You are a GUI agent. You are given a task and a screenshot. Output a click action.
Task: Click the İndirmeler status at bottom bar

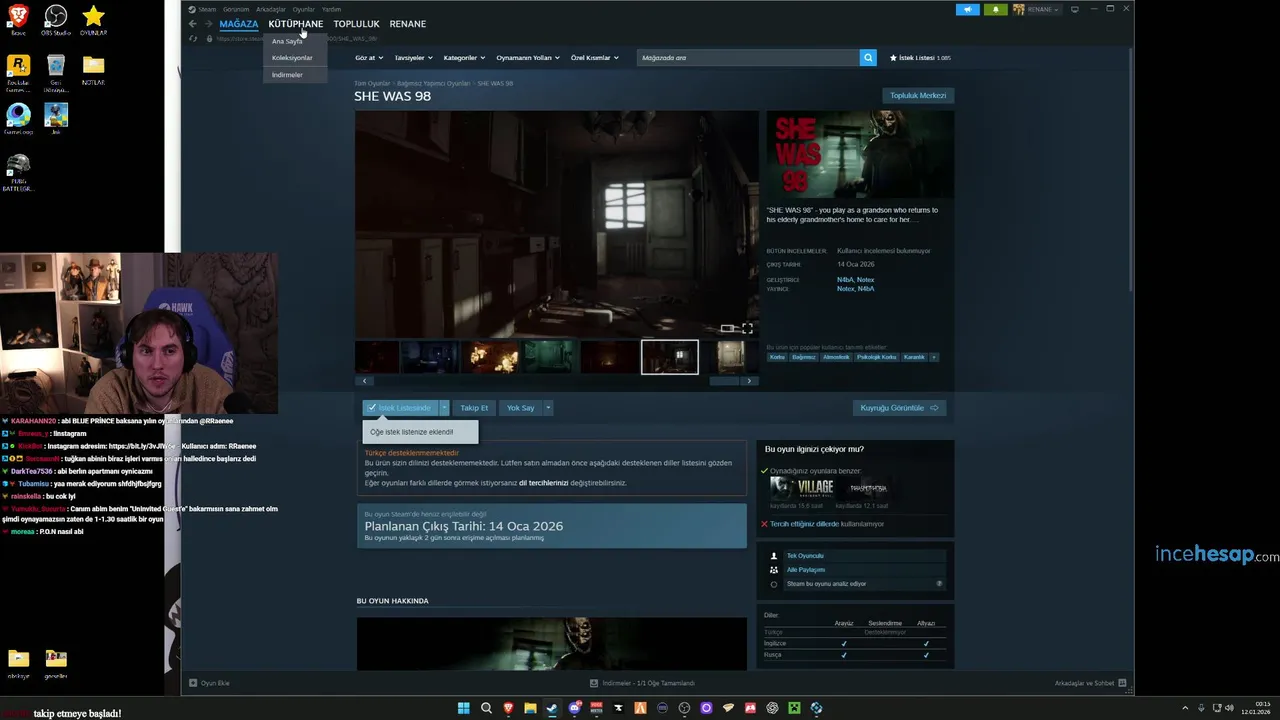coord(642,683)
